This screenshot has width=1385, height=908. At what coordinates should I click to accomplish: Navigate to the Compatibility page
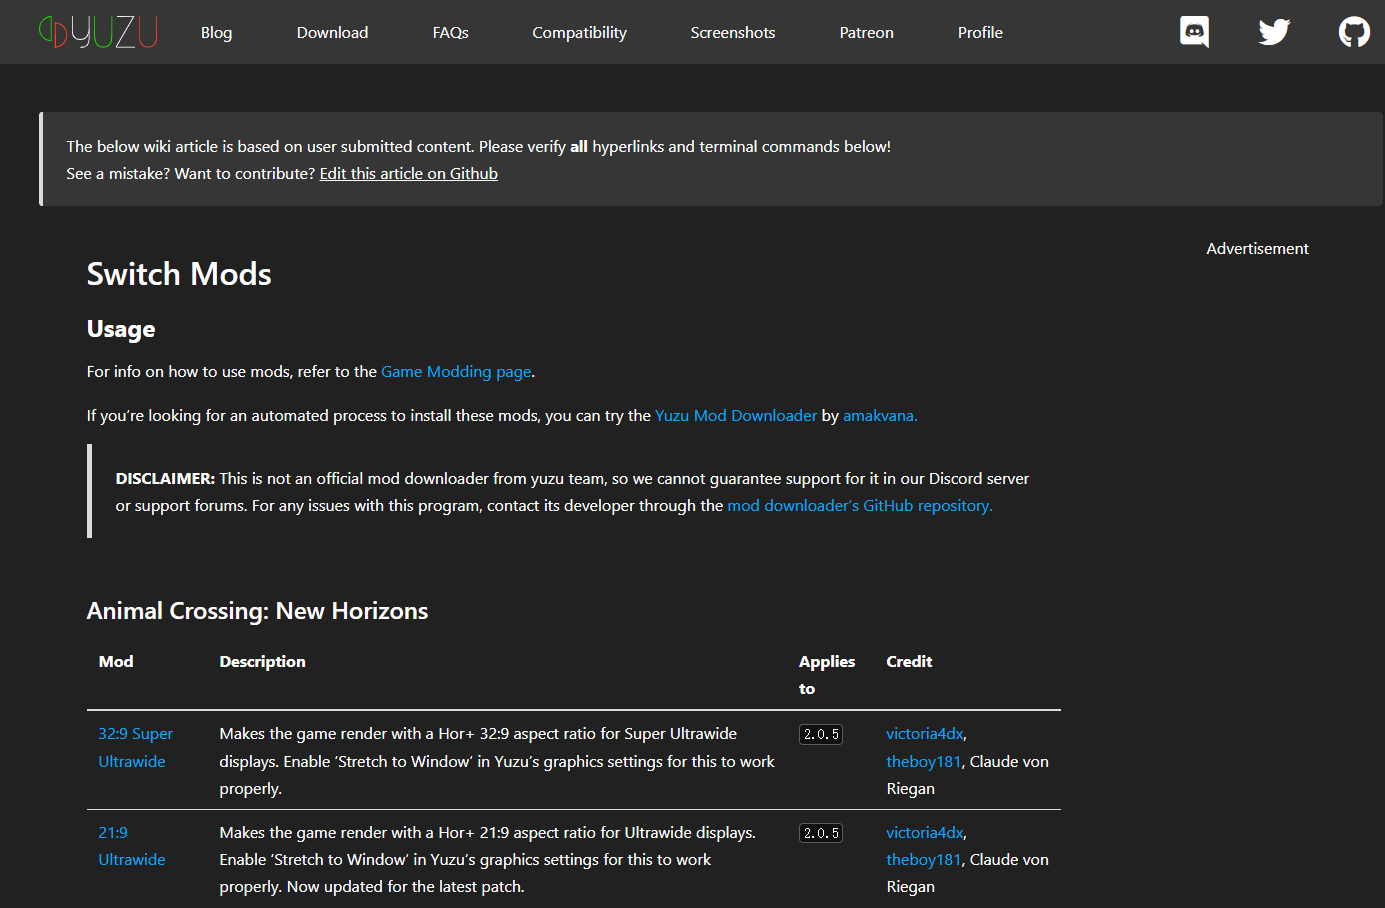(579, 32)
